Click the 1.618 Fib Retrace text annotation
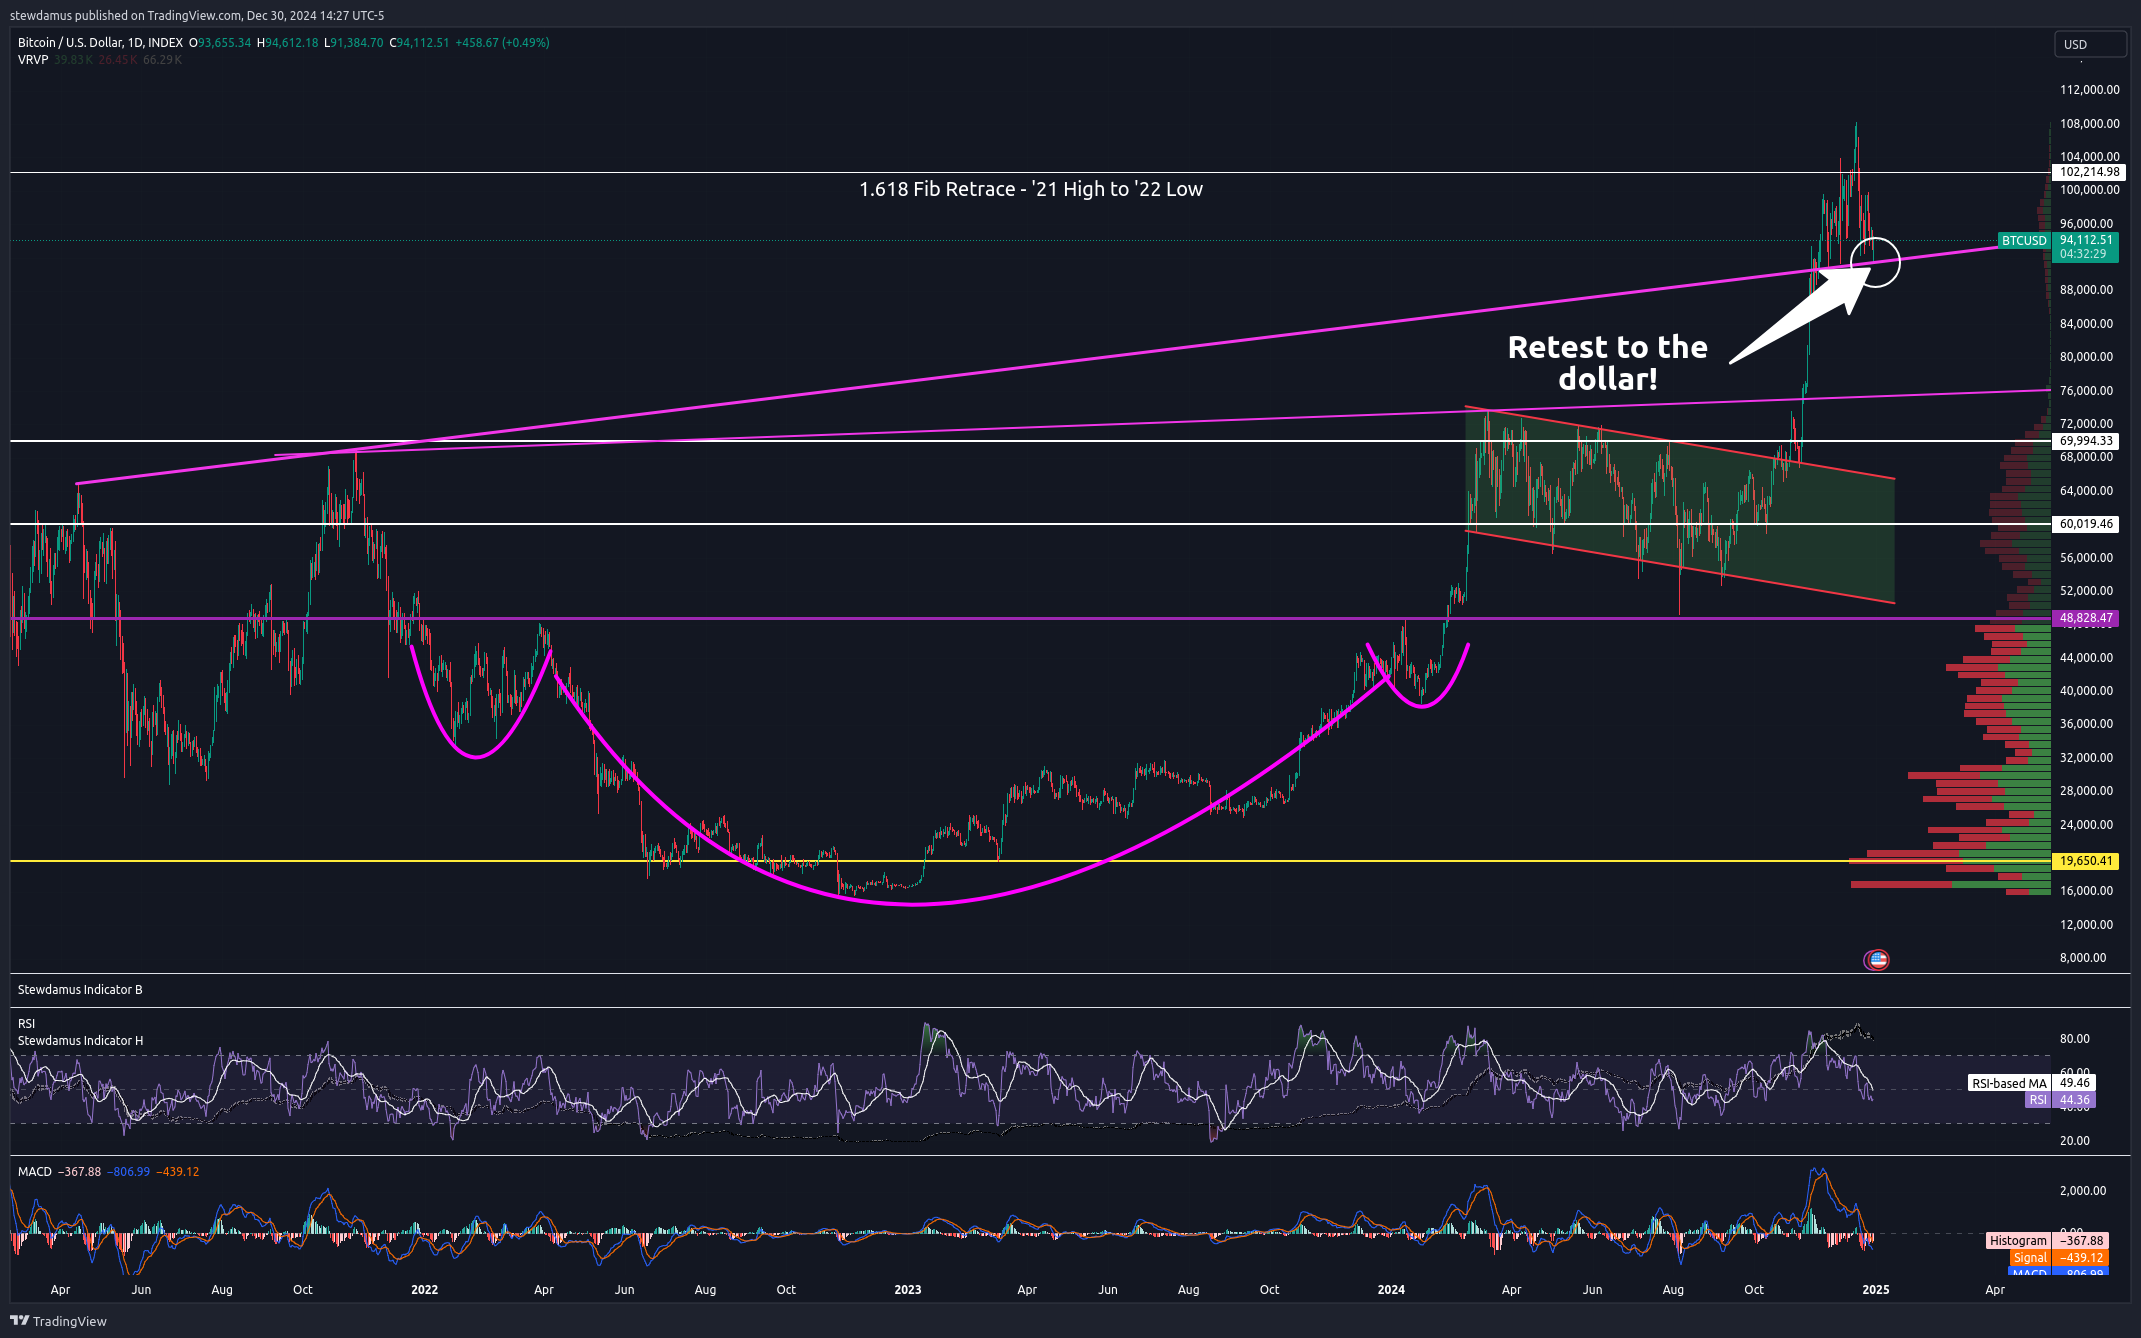The height and width of the screenshot is (1338, 2141). [1030, 189]
